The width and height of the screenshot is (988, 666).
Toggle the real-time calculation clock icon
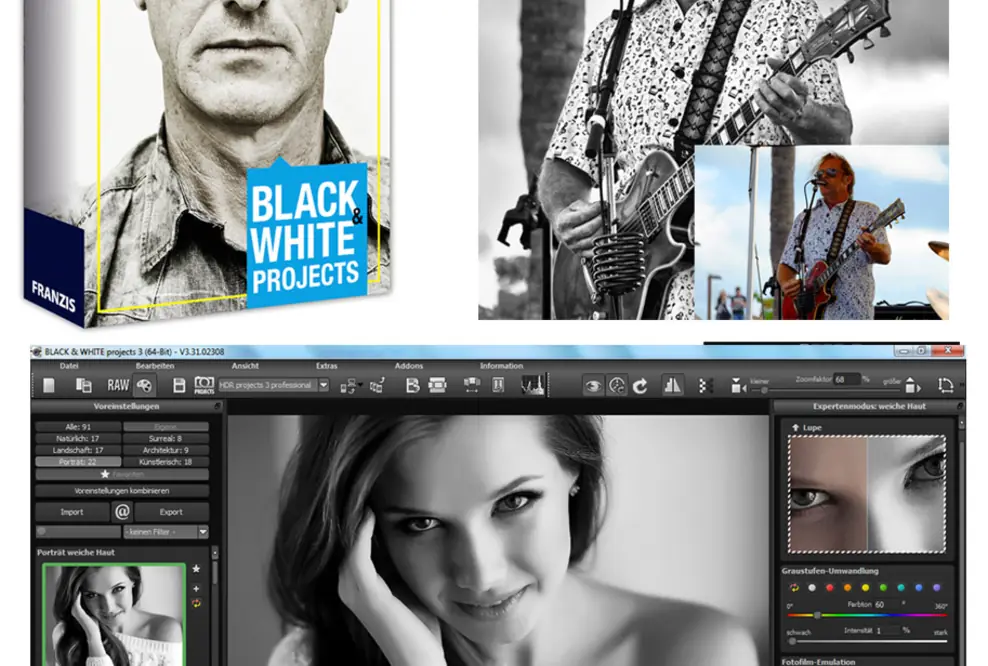[617, 386]
